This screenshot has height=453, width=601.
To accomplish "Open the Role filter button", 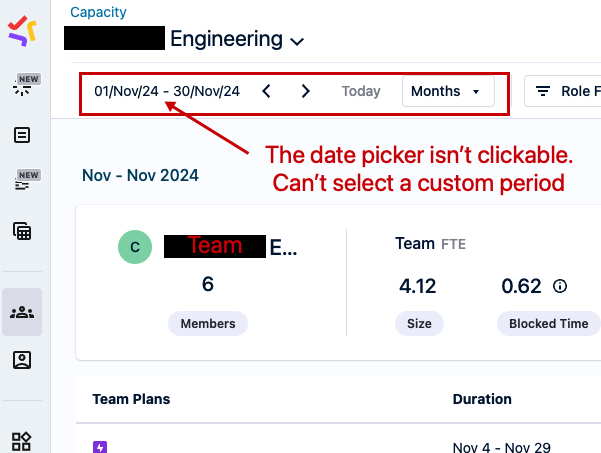I will pyautogui.click(x=565, y=91).
